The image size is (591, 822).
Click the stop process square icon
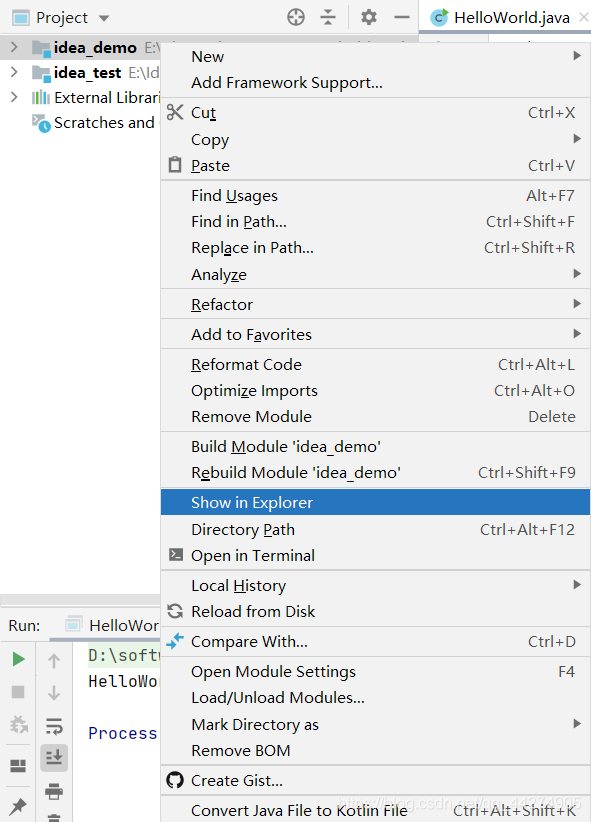[18, 692]
